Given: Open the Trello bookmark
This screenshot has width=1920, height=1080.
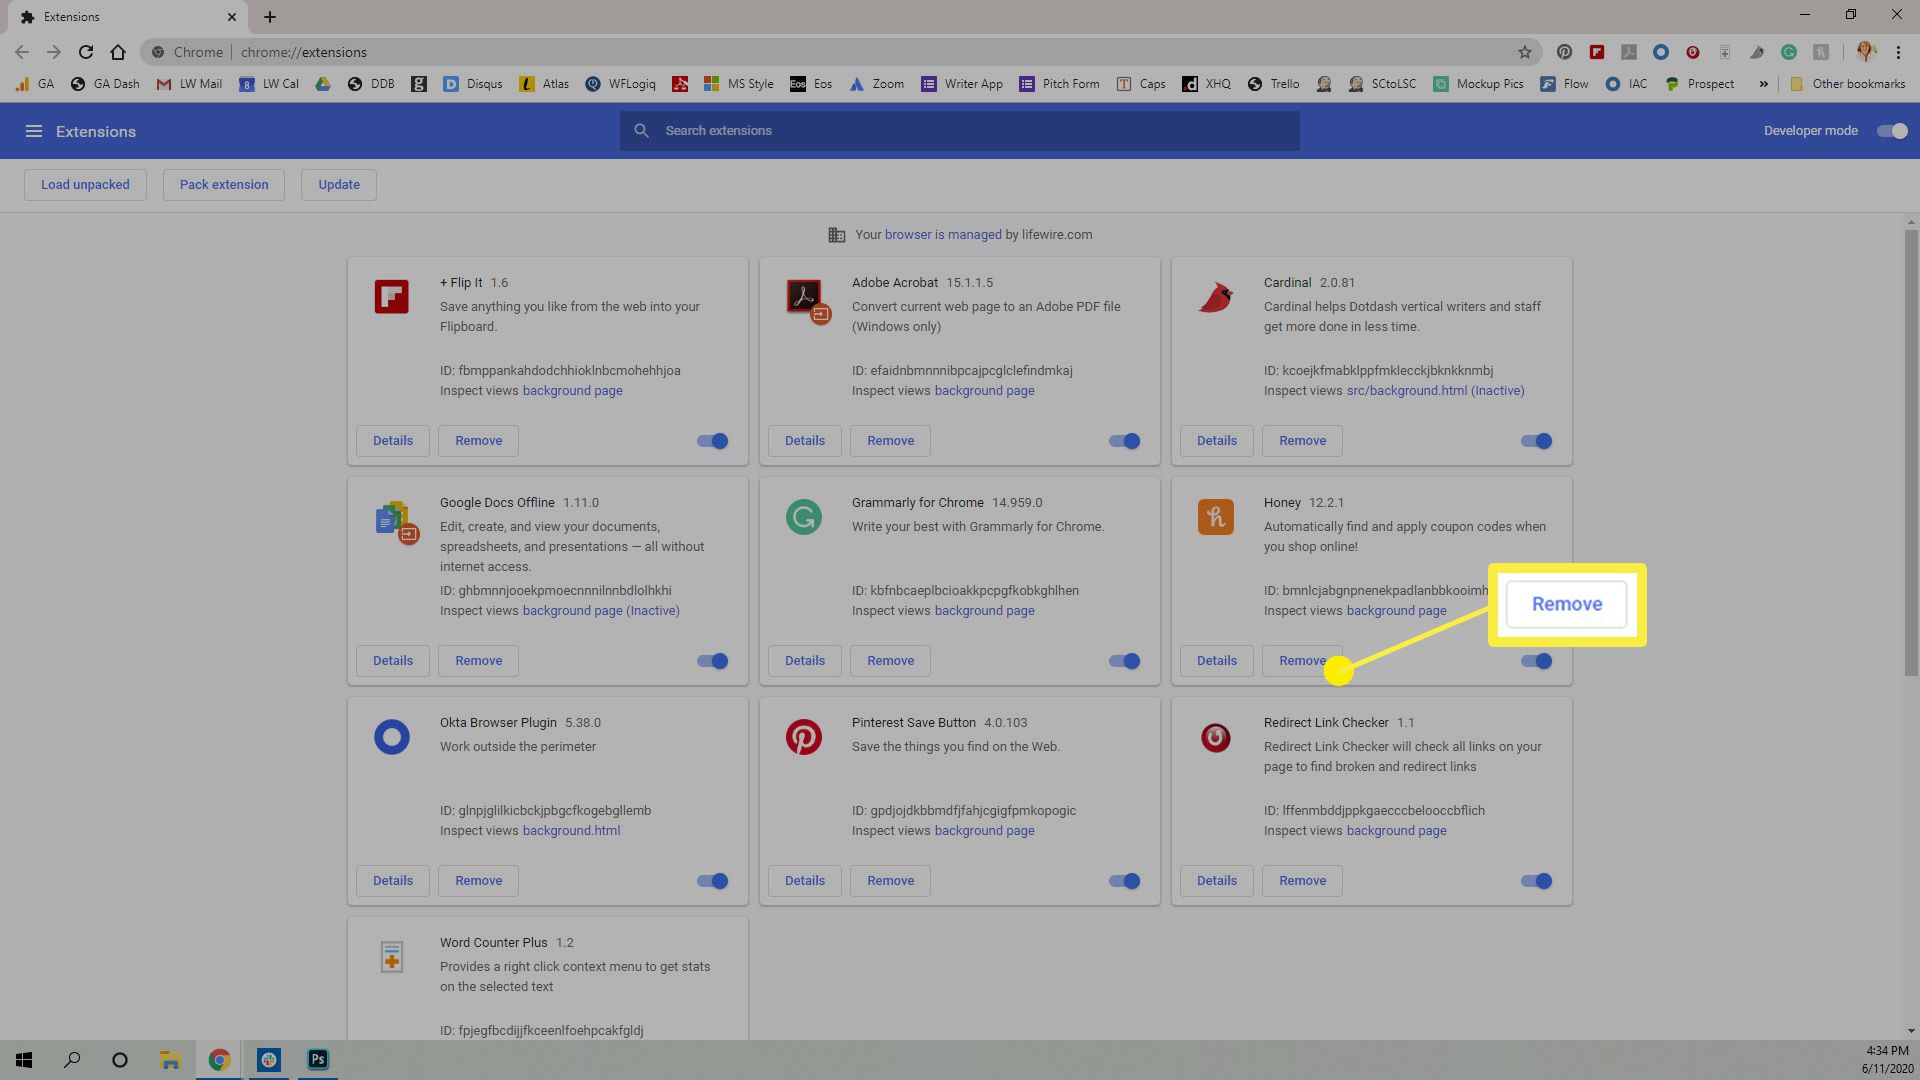Looking at the screenshot, I should [1273, 84].
